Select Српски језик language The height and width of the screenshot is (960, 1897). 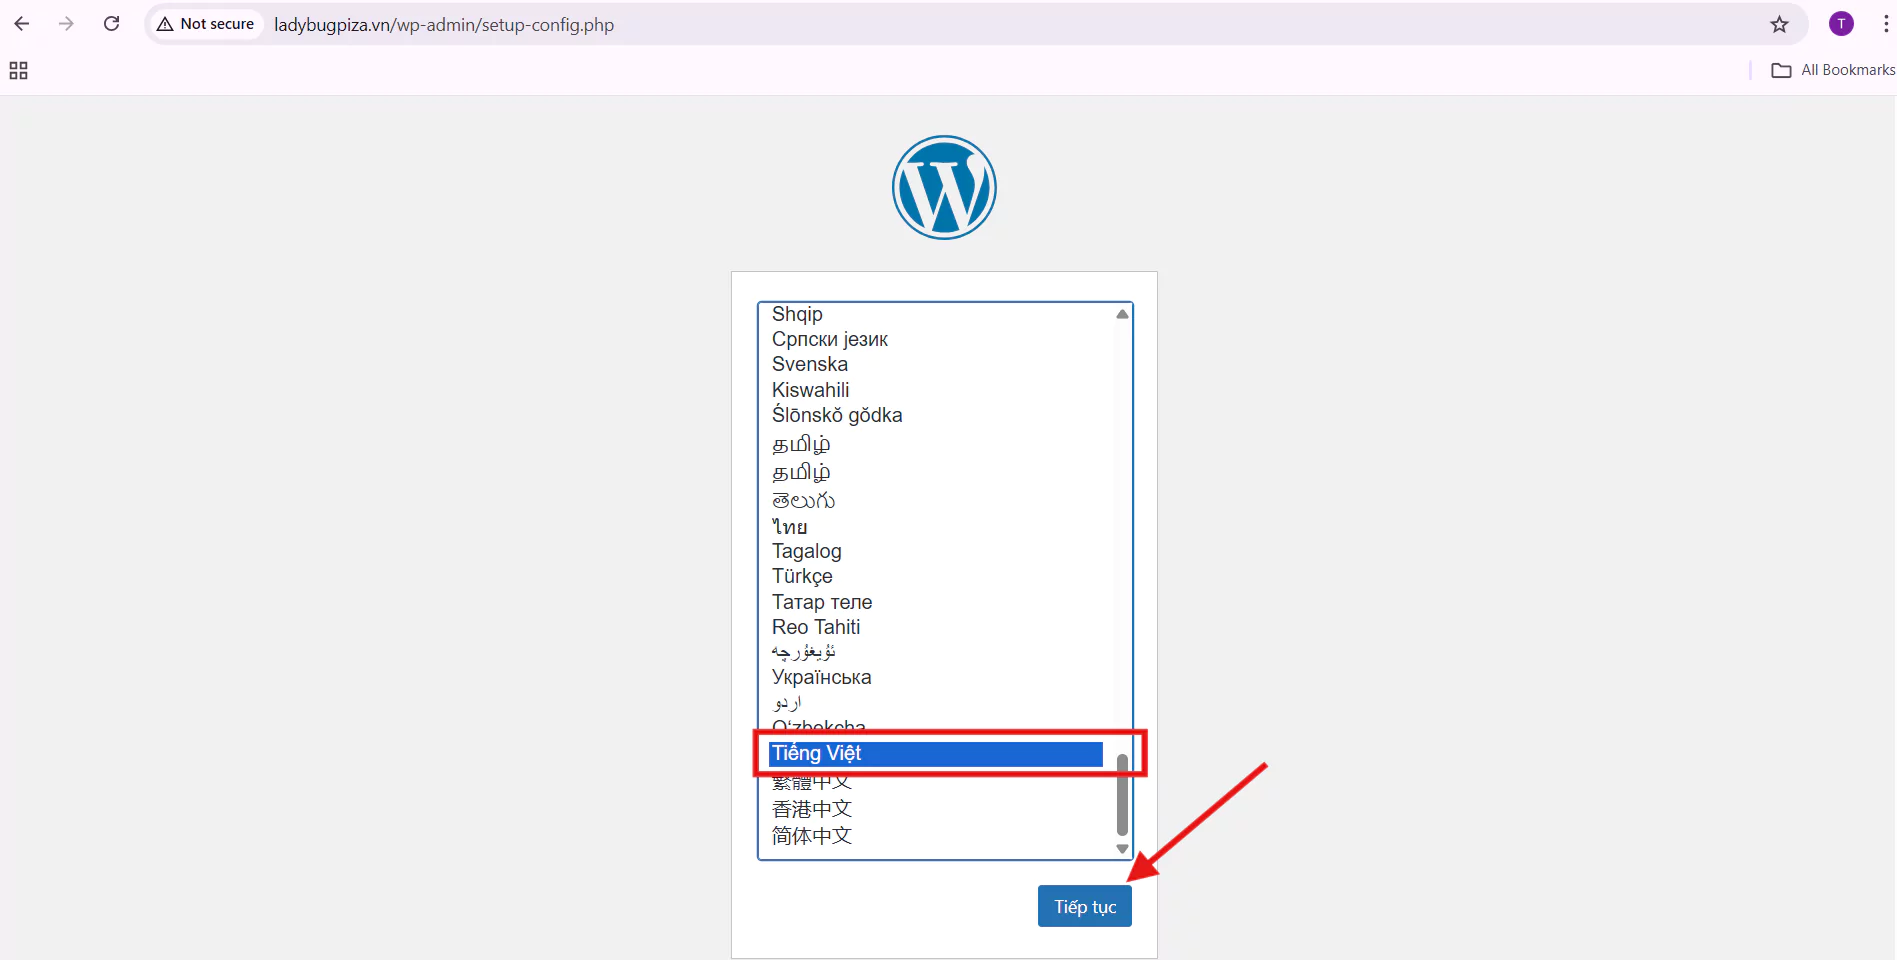[x=936, y=339]
